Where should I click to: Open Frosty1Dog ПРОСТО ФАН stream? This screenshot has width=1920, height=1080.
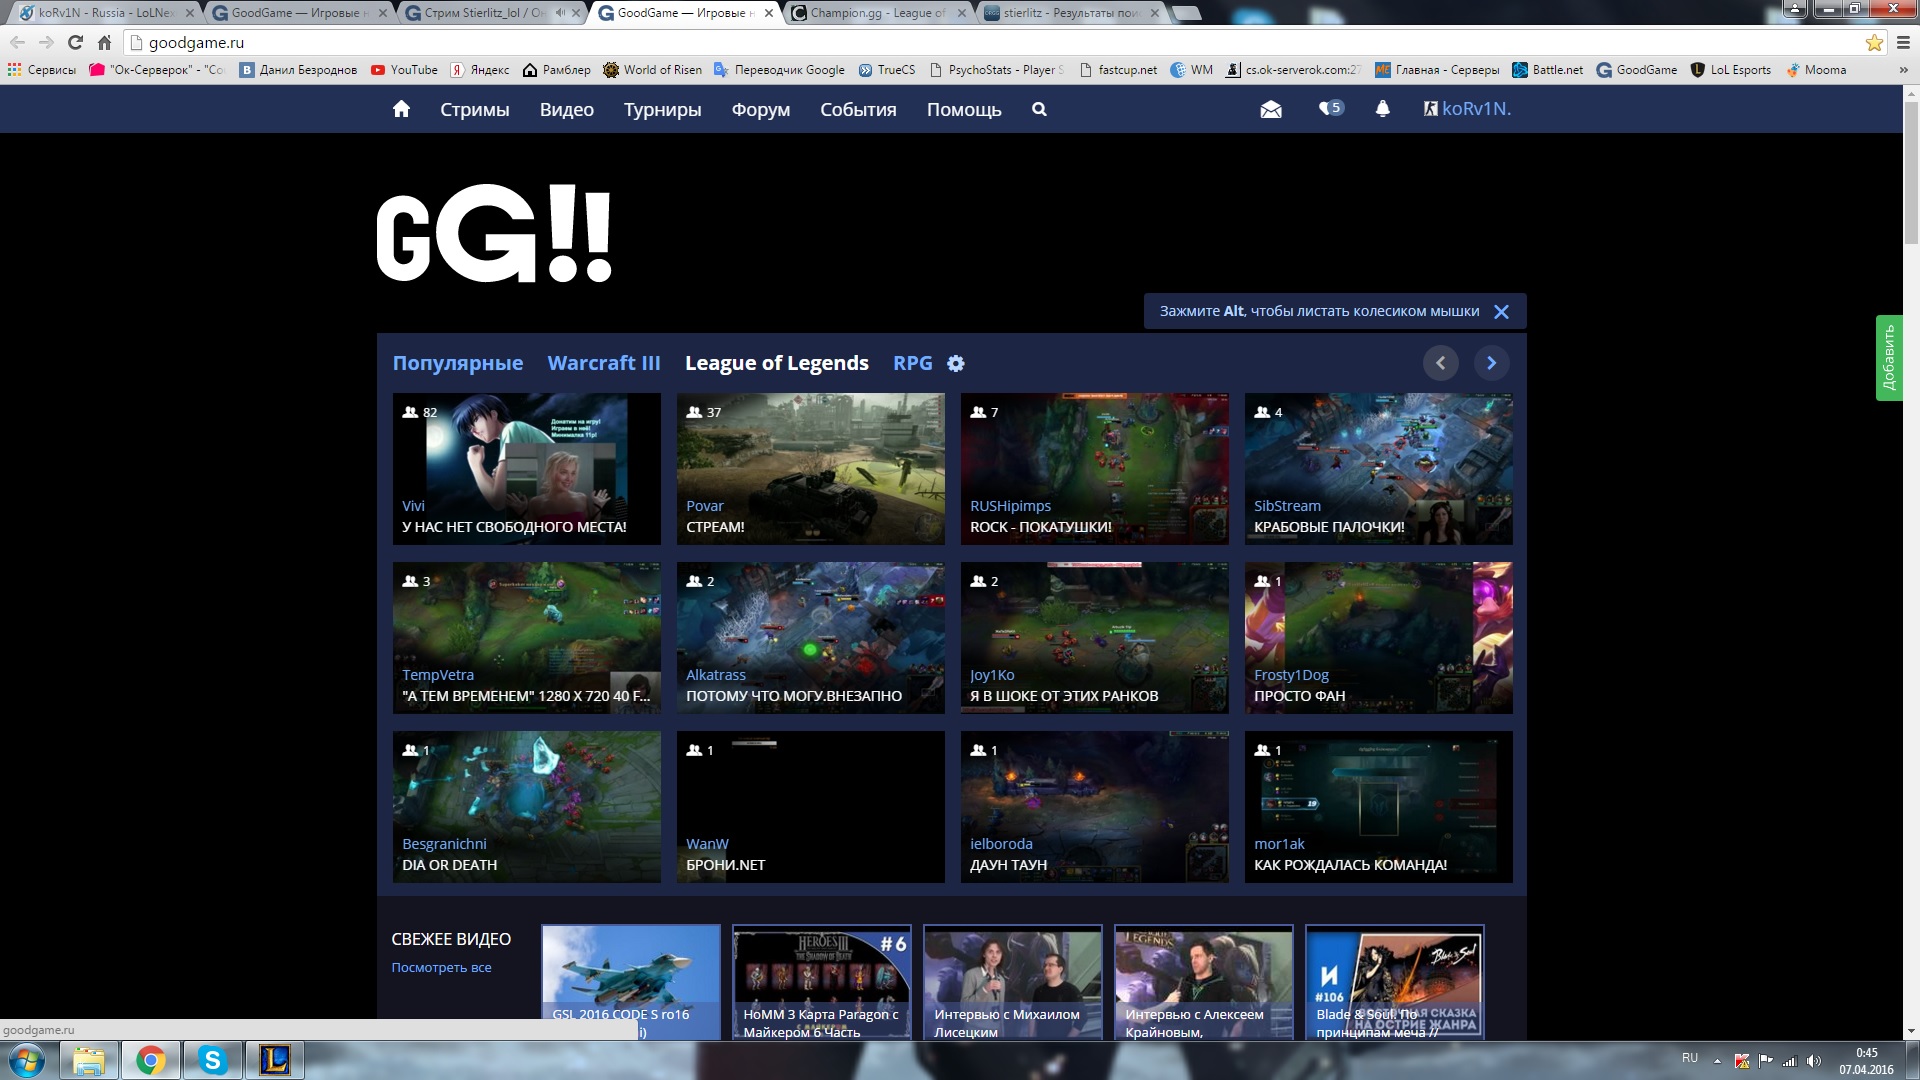[1378, 638]
